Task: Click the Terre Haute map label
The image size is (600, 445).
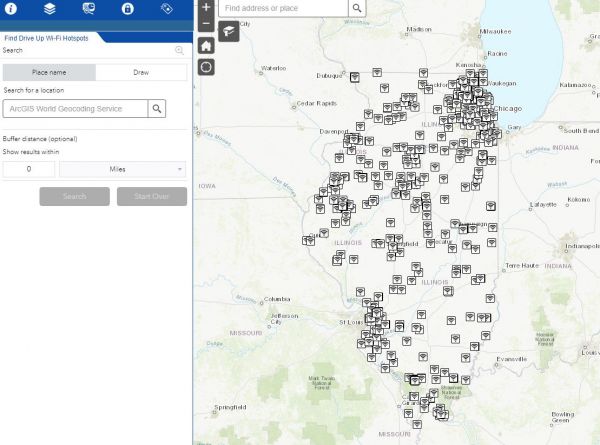Action: (x=522, y=266)
